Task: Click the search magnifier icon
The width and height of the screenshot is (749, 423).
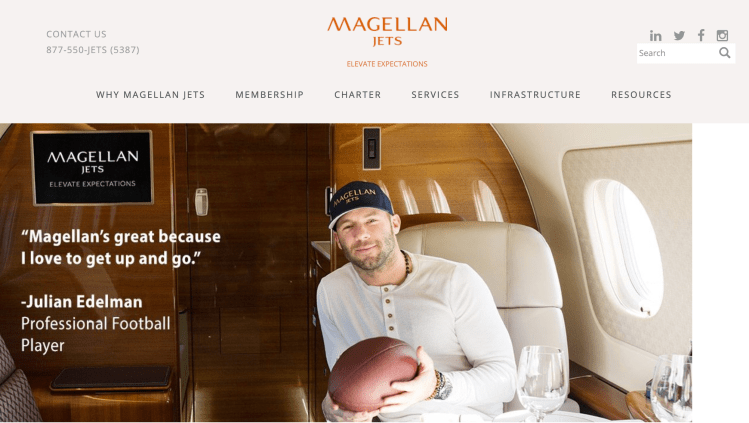Action: 725,53
